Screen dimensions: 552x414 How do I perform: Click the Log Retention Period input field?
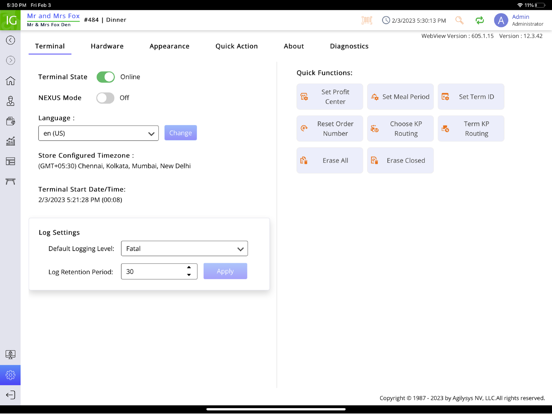pos(159,271)
